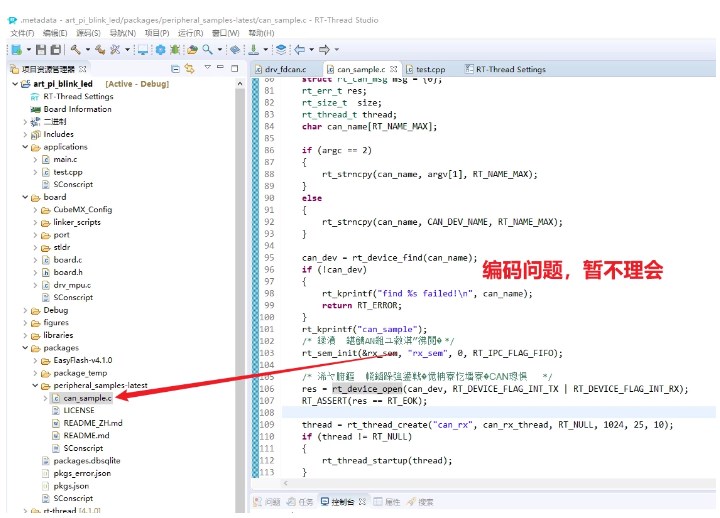Minimize the project explorer panel
The width and height of the screenshot is (720, 518).
[x=220, y=67]
